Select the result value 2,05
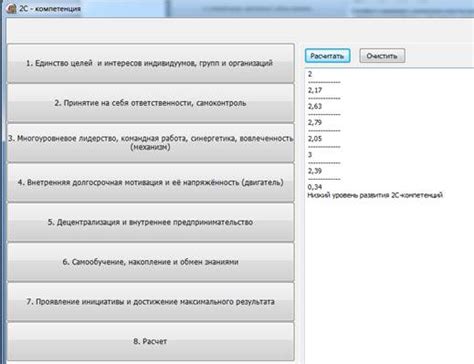The height and width of the screenshot is (364, 474). (315, 139)
